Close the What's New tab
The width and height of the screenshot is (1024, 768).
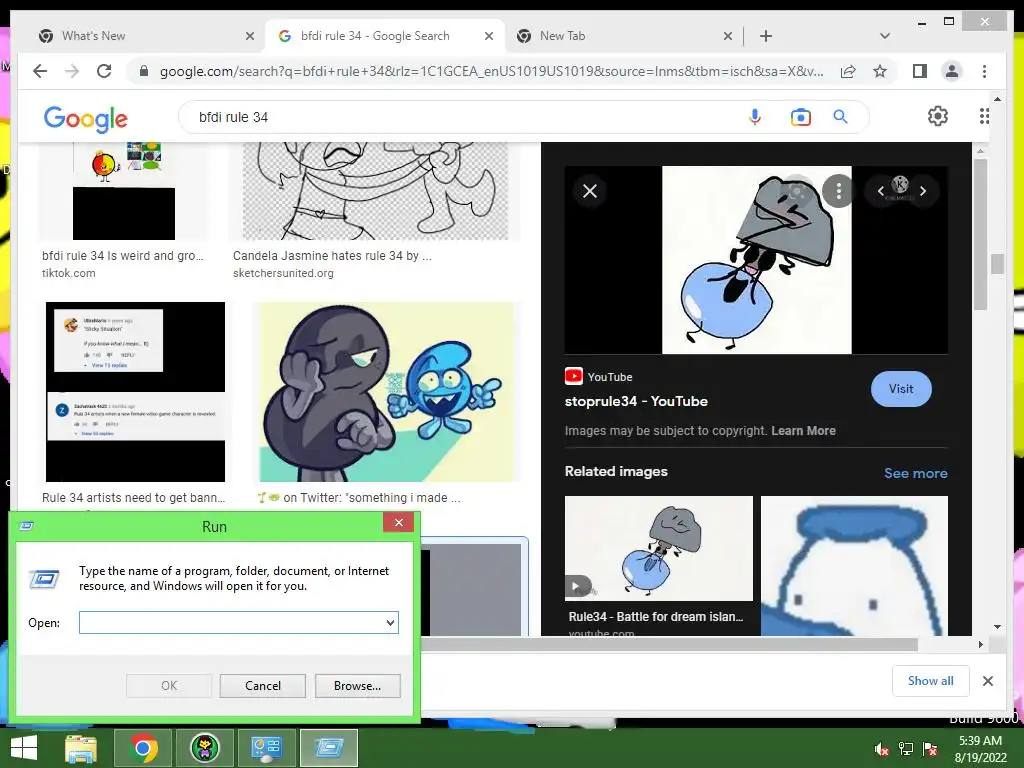coord(249,36)
